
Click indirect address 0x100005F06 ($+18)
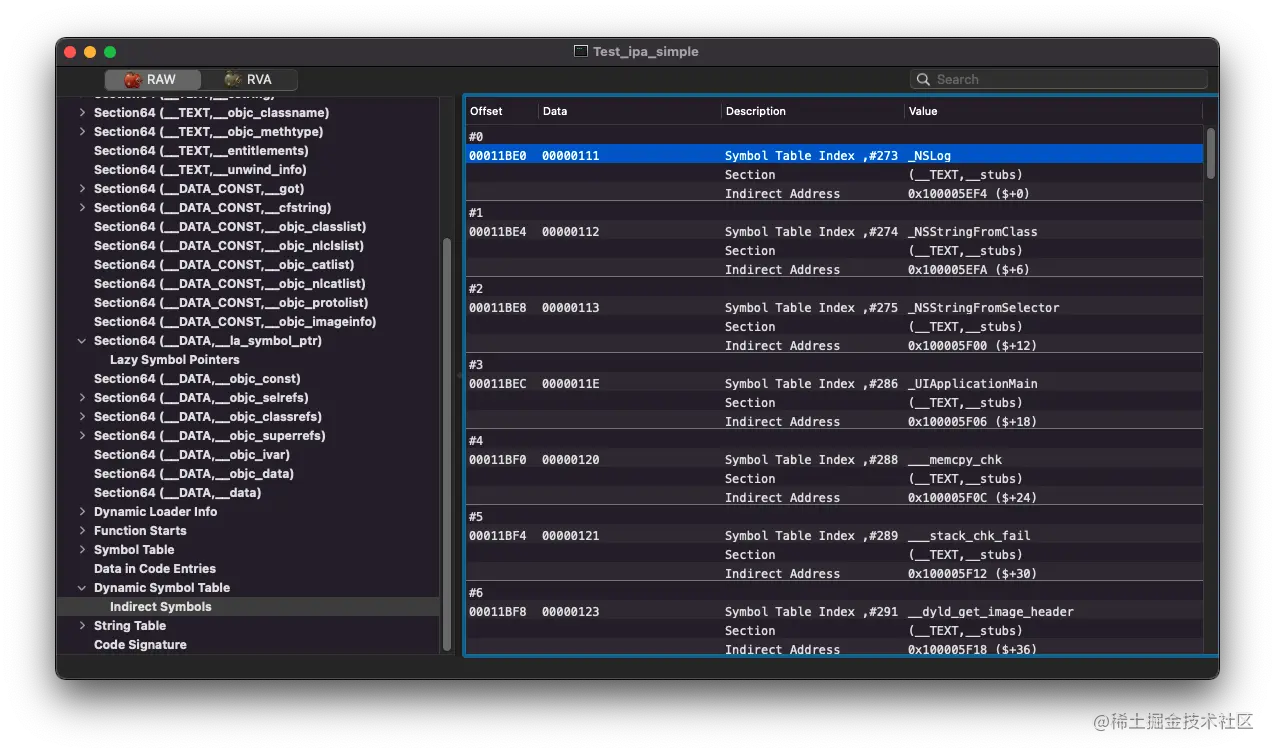click(972, 421)
